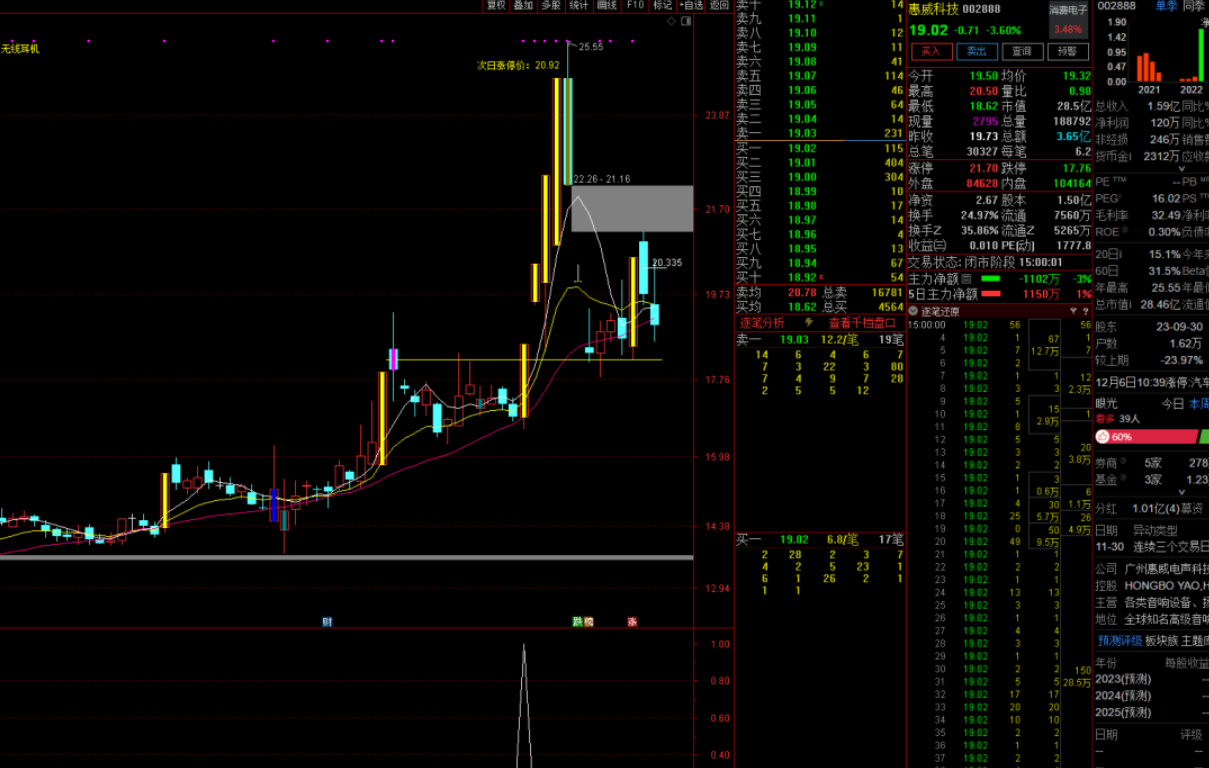
Task: Open 查看千档盘口 order book link
Action: [x=862, y=323]
